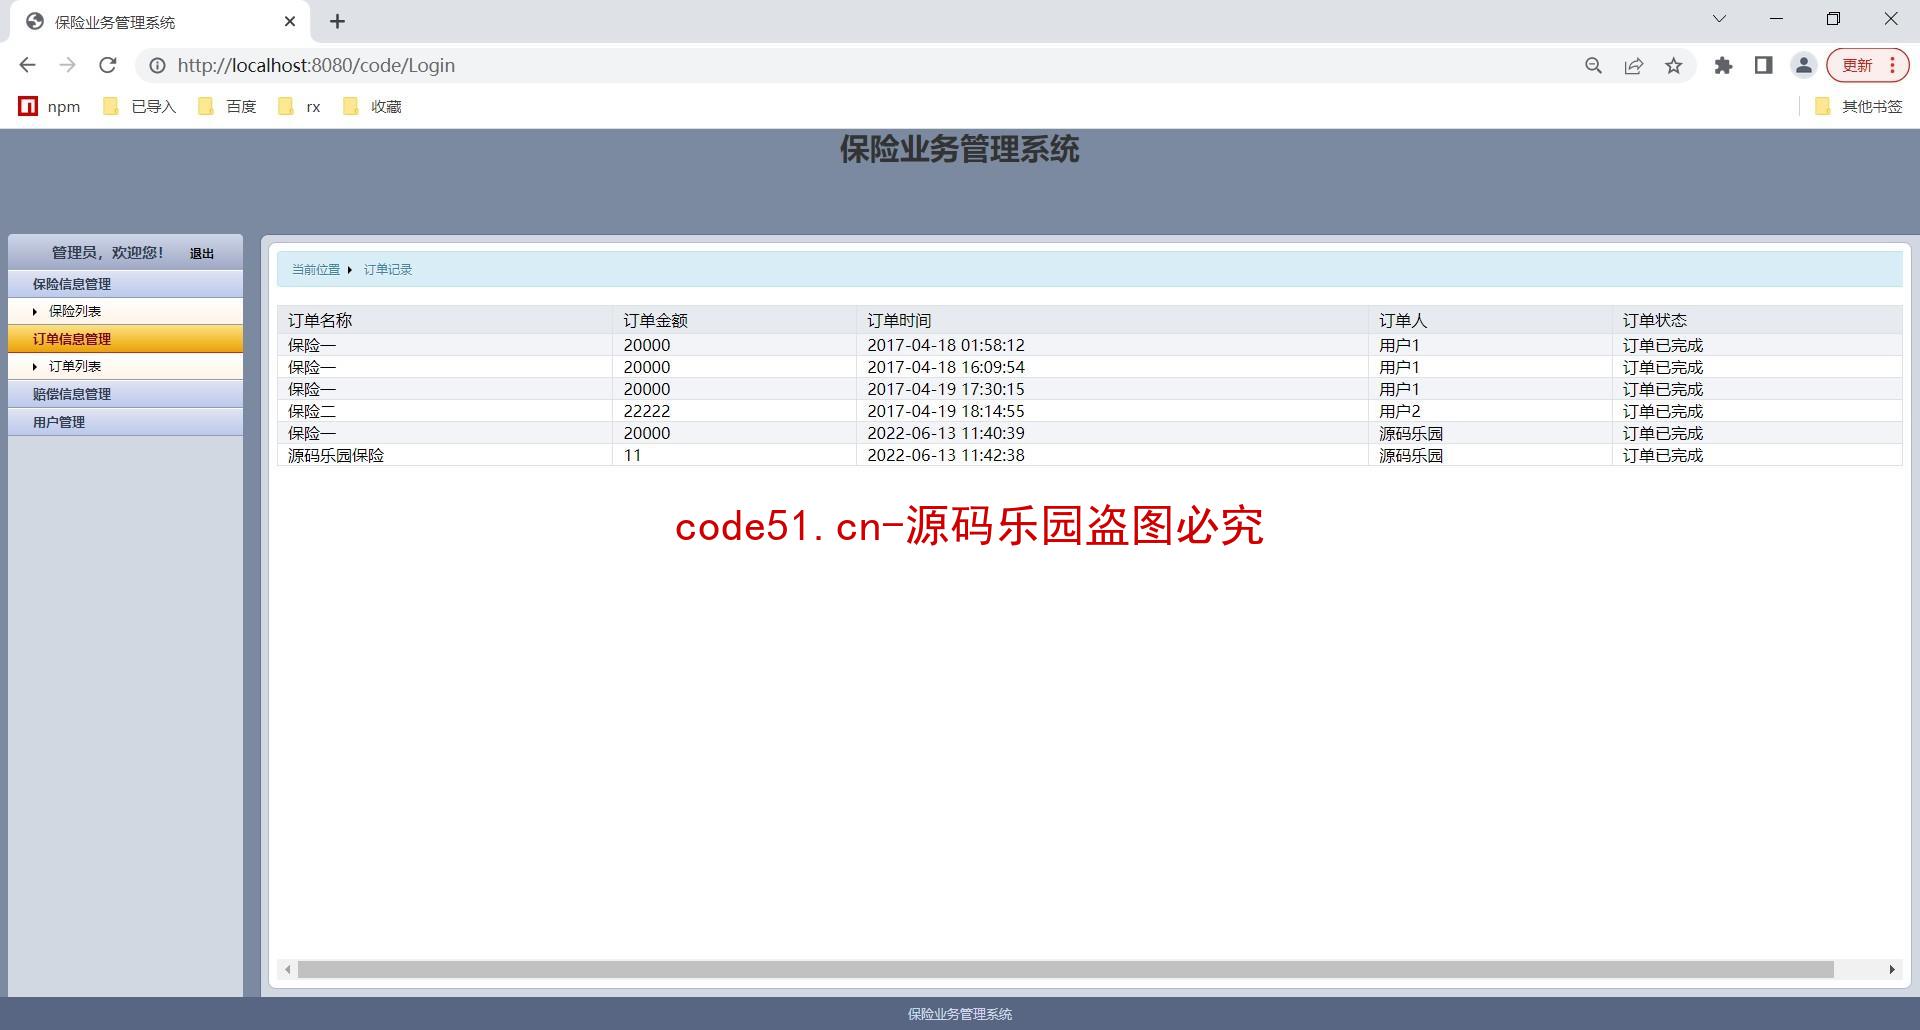Select the 订单信息管理 menu section
The image size is (1920, 1030).
pos(125,339)
